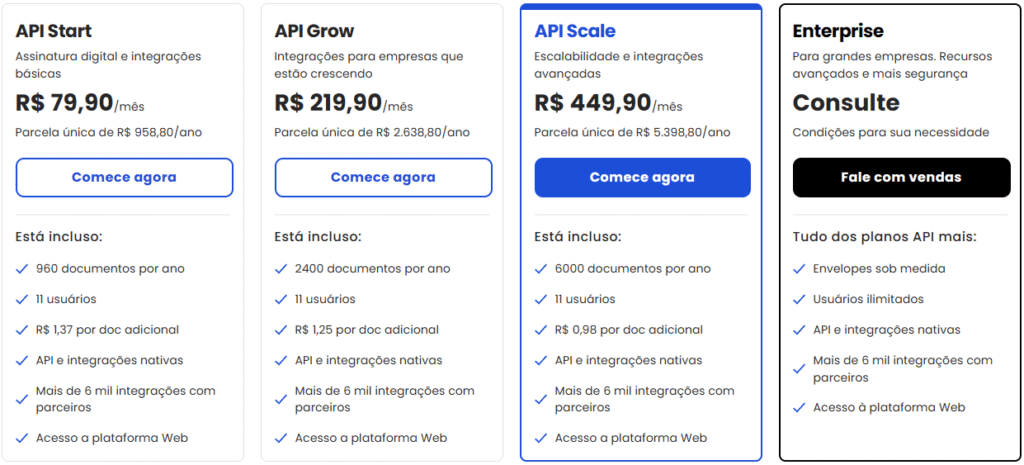Select the API Start plan title

(54, 31)
